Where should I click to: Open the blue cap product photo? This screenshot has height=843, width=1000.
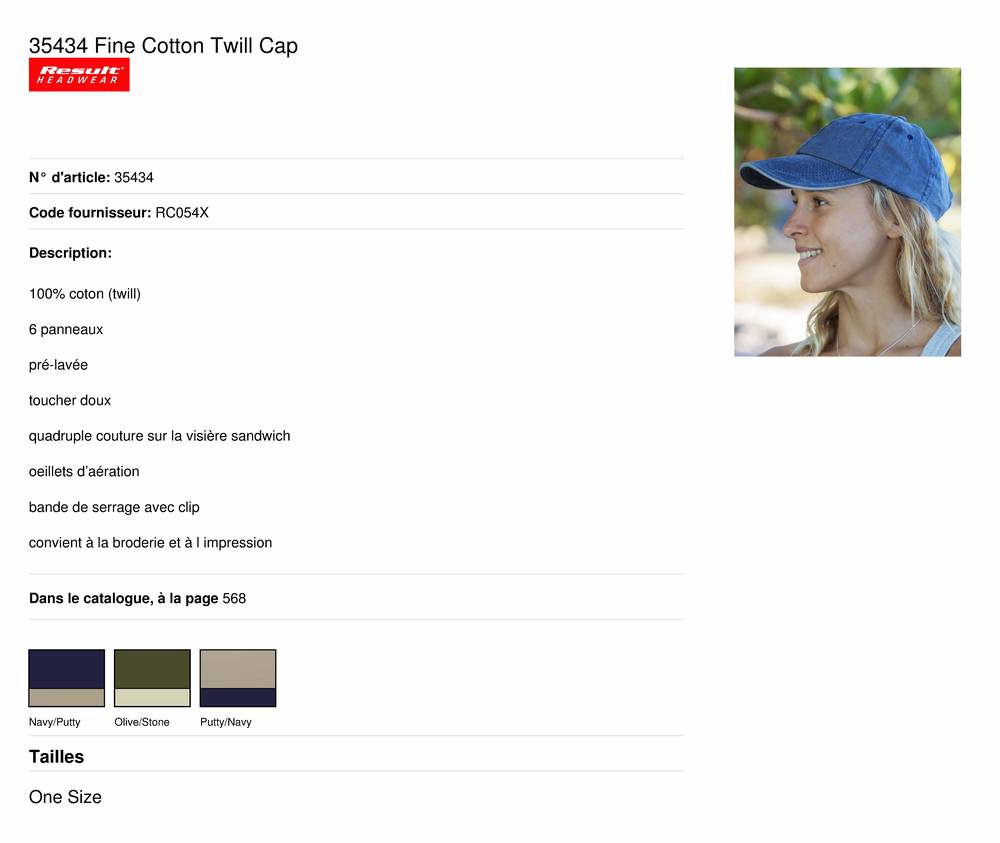coord(847,212)
